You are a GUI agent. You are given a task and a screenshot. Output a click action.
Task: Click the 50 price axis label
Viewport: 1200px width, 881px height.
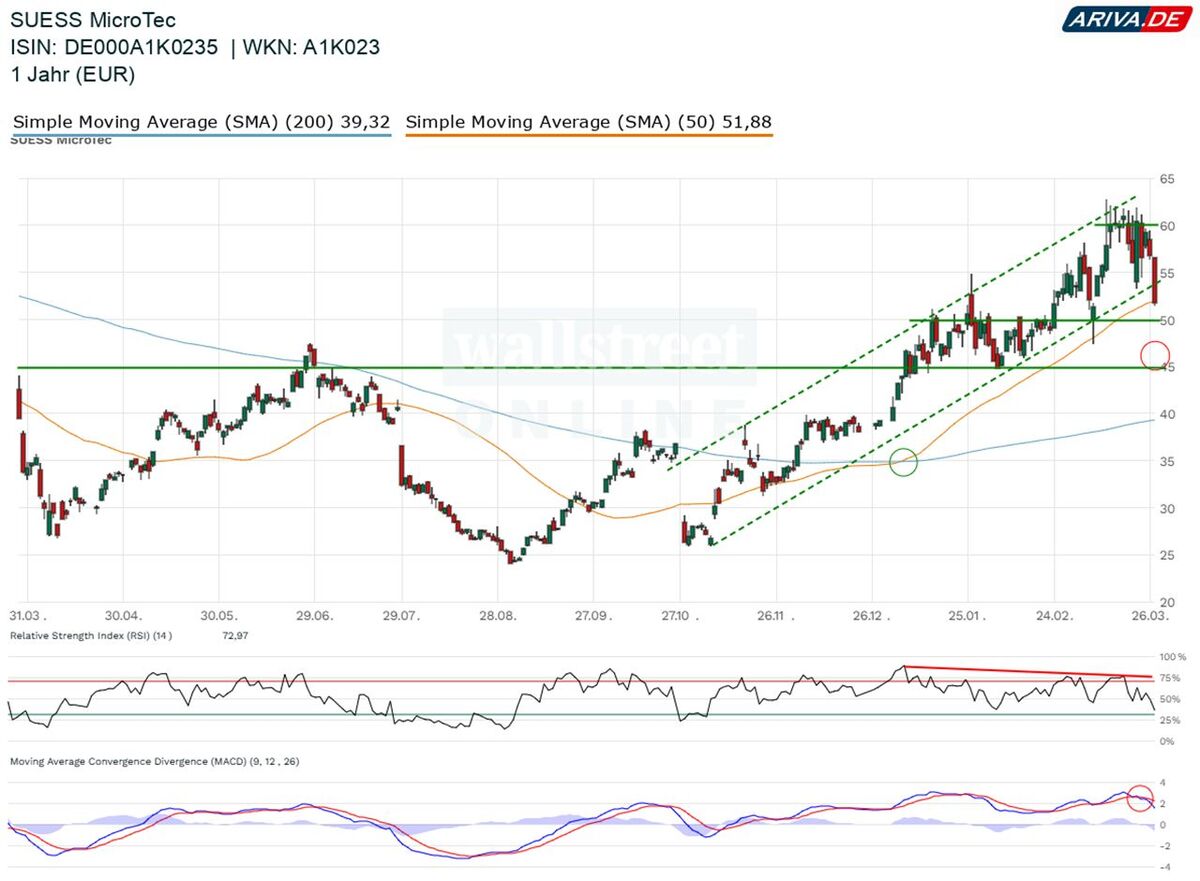point(1166,320)
